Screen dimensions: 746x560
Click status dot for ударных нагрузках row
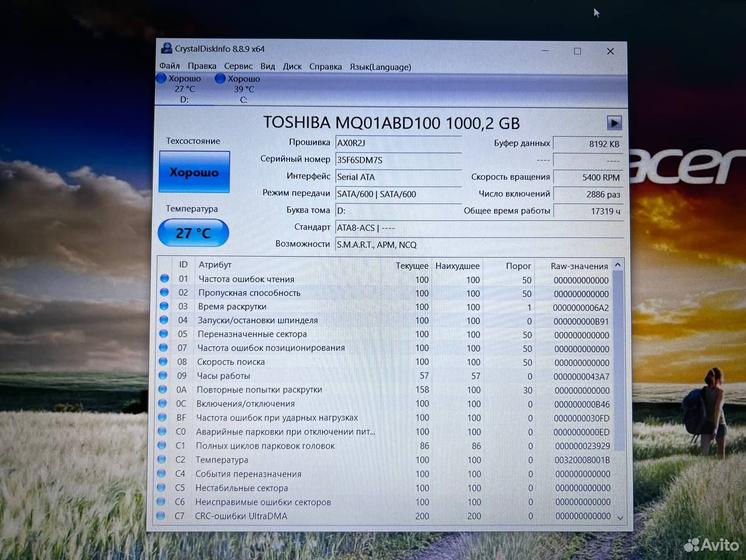coord(162,417)
